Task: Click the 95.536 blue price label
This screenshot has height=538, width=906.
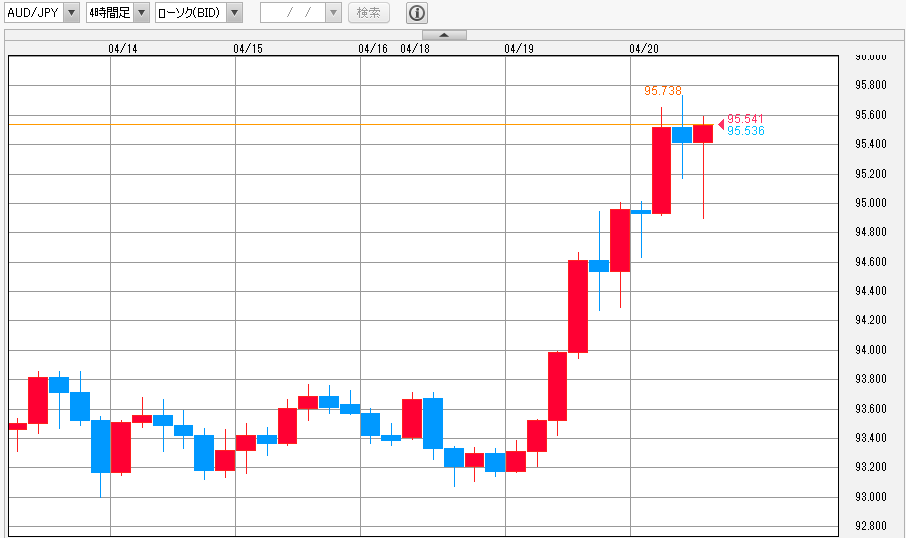Action: click(745, 131)
